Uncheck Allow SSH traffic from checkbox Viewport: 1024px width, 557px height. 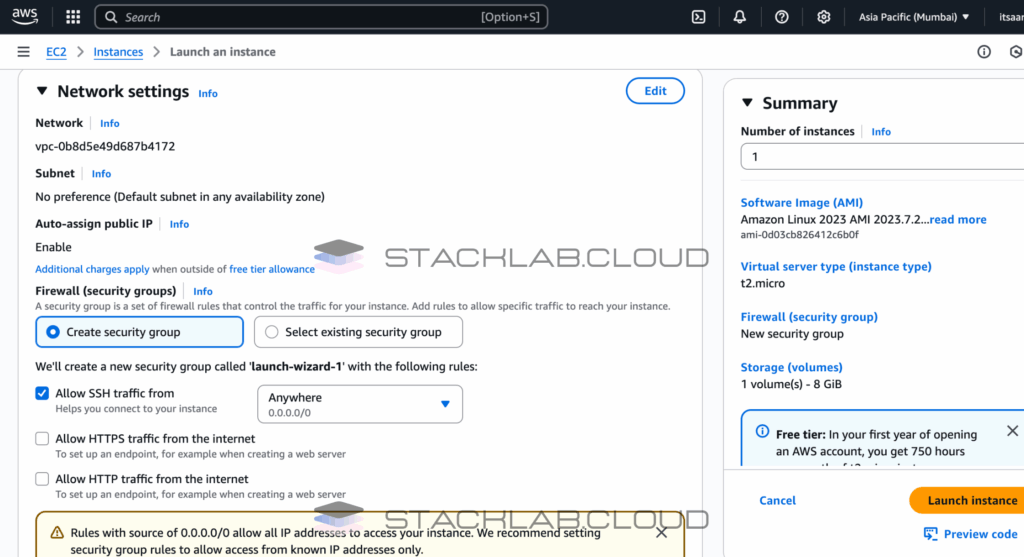42,394
